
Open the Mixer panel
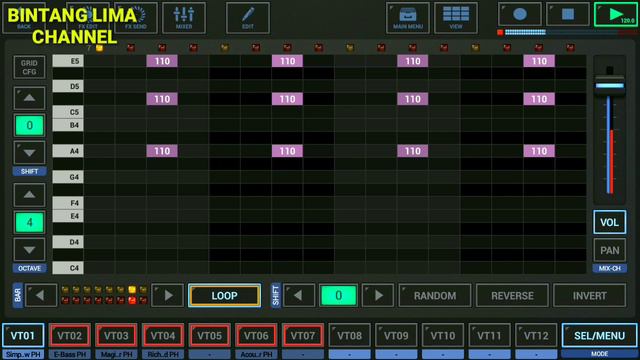(x=184, y=18)
